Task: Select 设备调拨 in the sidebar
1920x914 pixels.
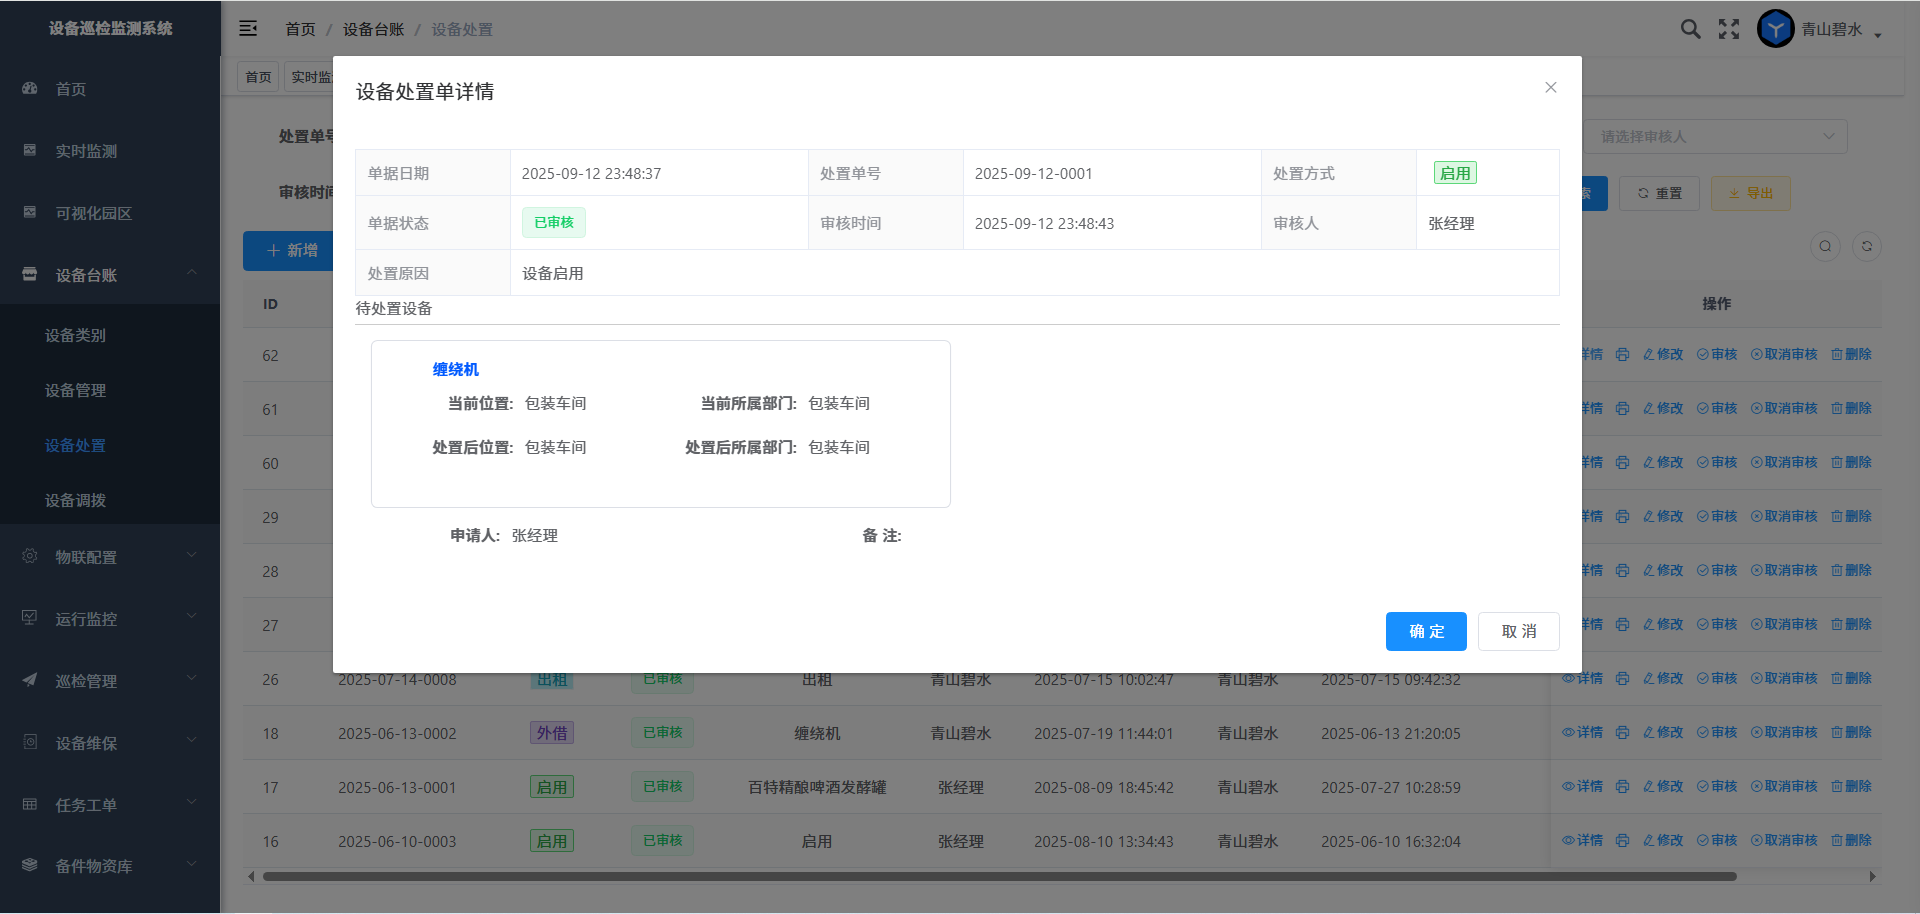Action: (75, 500)
